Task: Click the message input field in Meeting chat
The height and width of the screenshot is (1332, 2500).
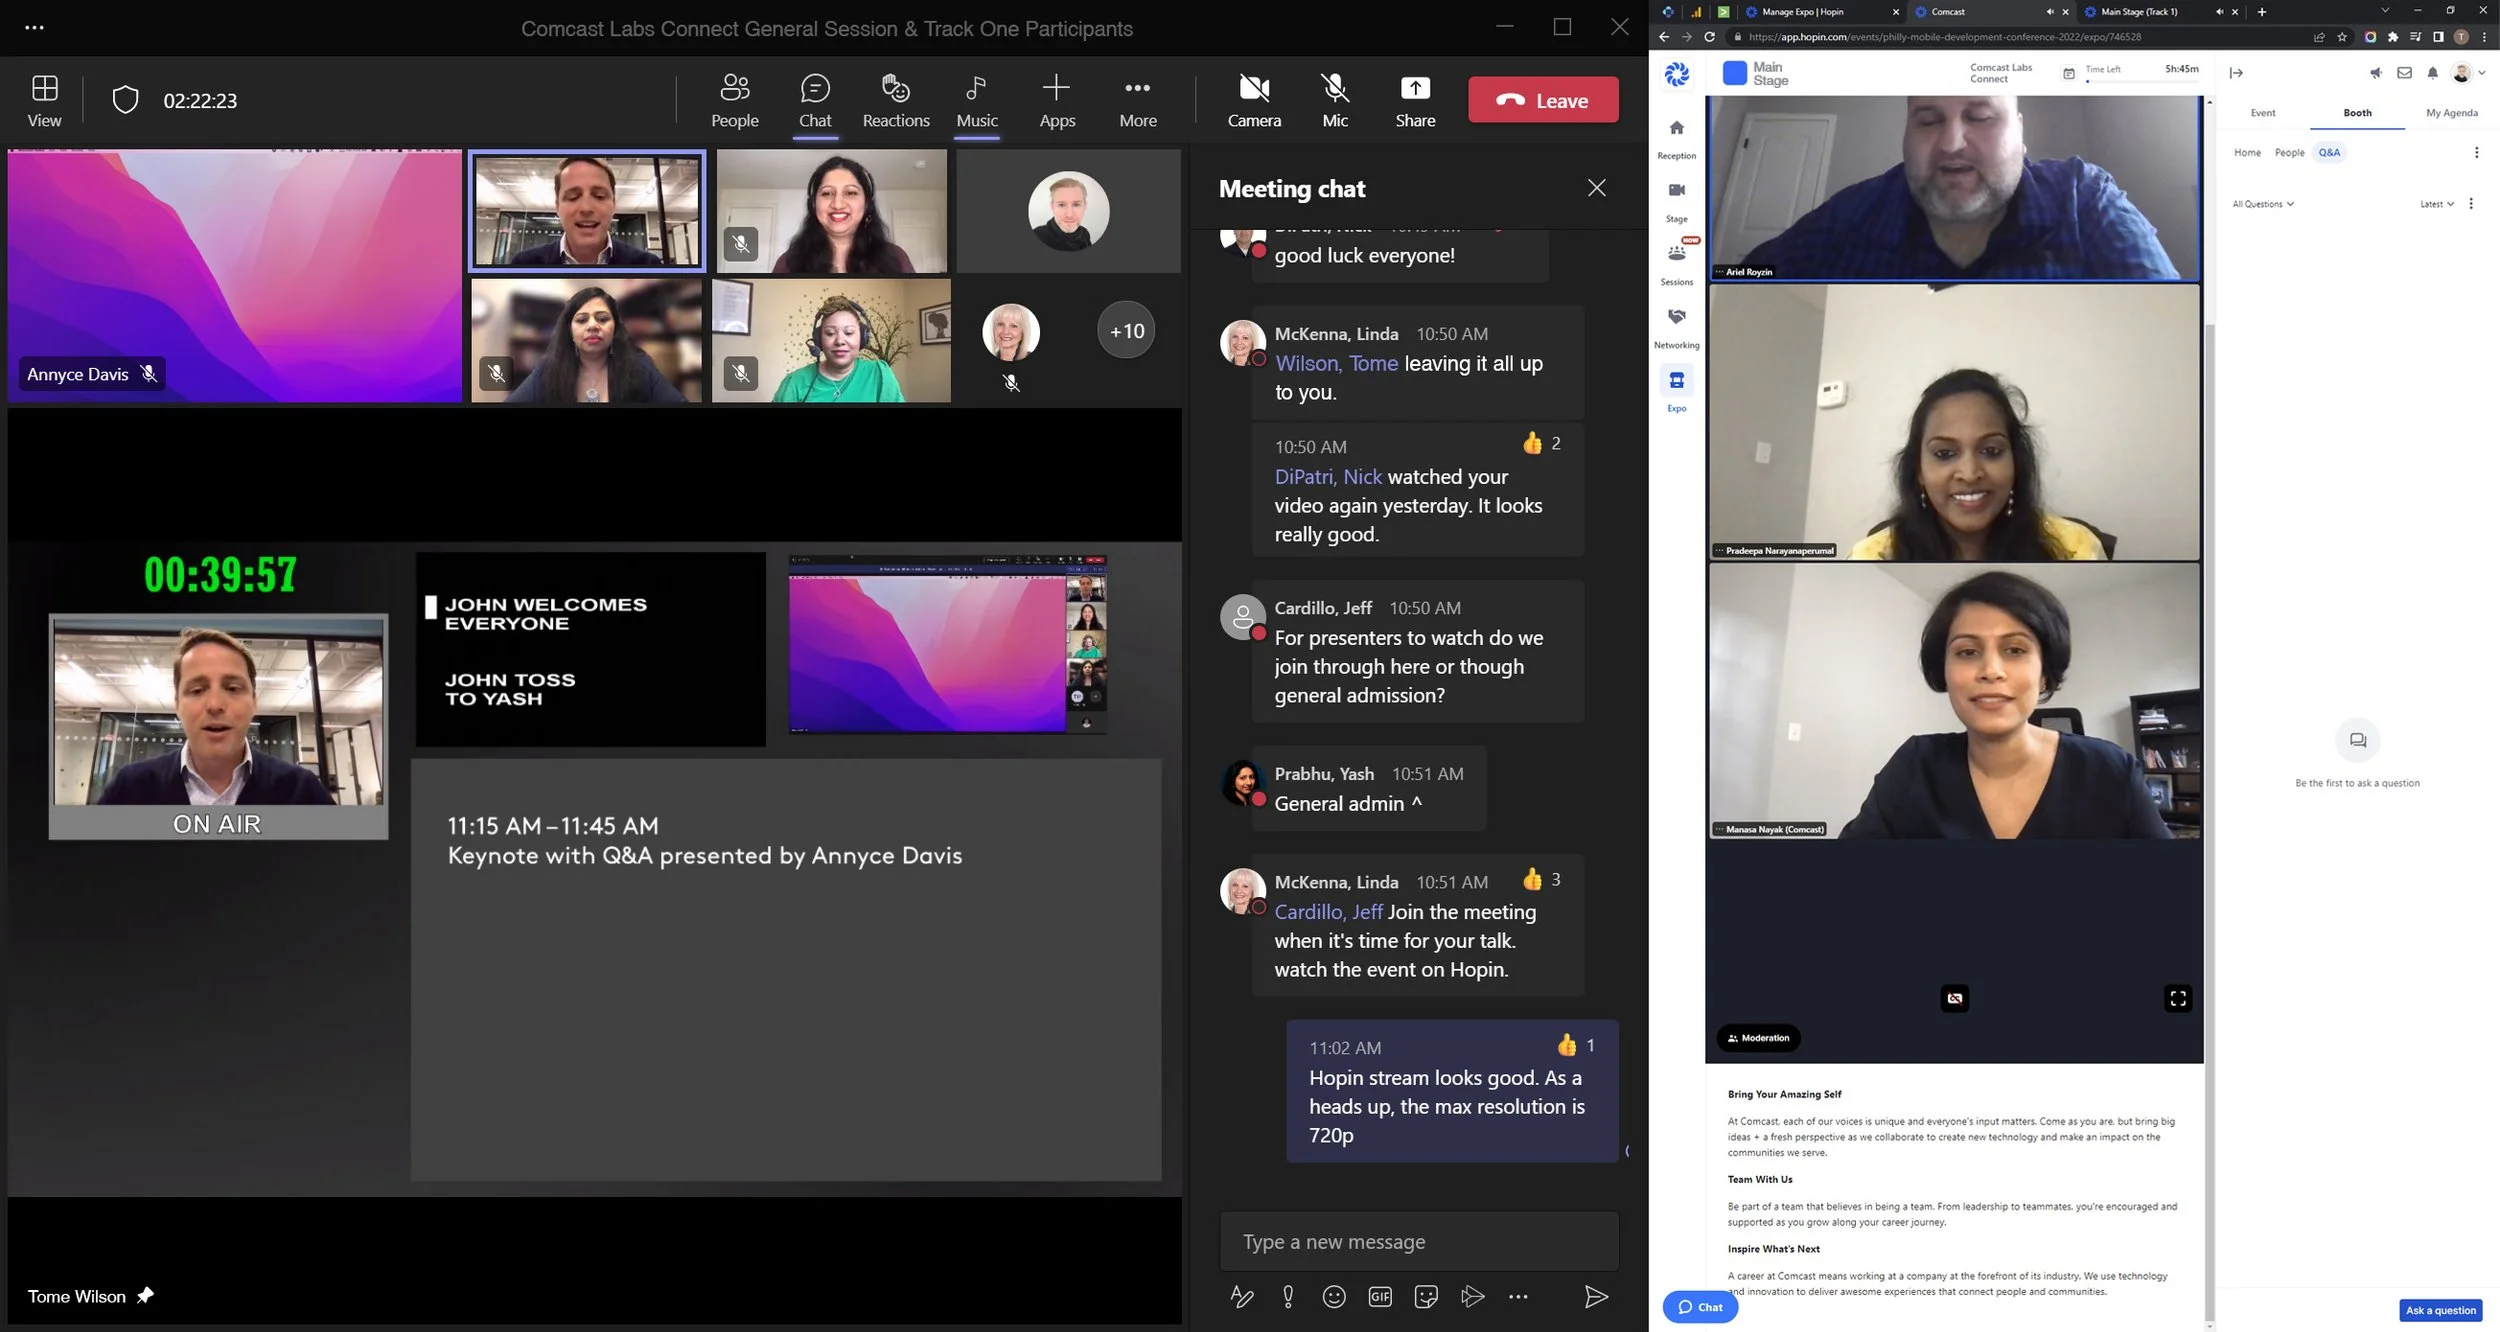Action: (x=1418, y=1241)
